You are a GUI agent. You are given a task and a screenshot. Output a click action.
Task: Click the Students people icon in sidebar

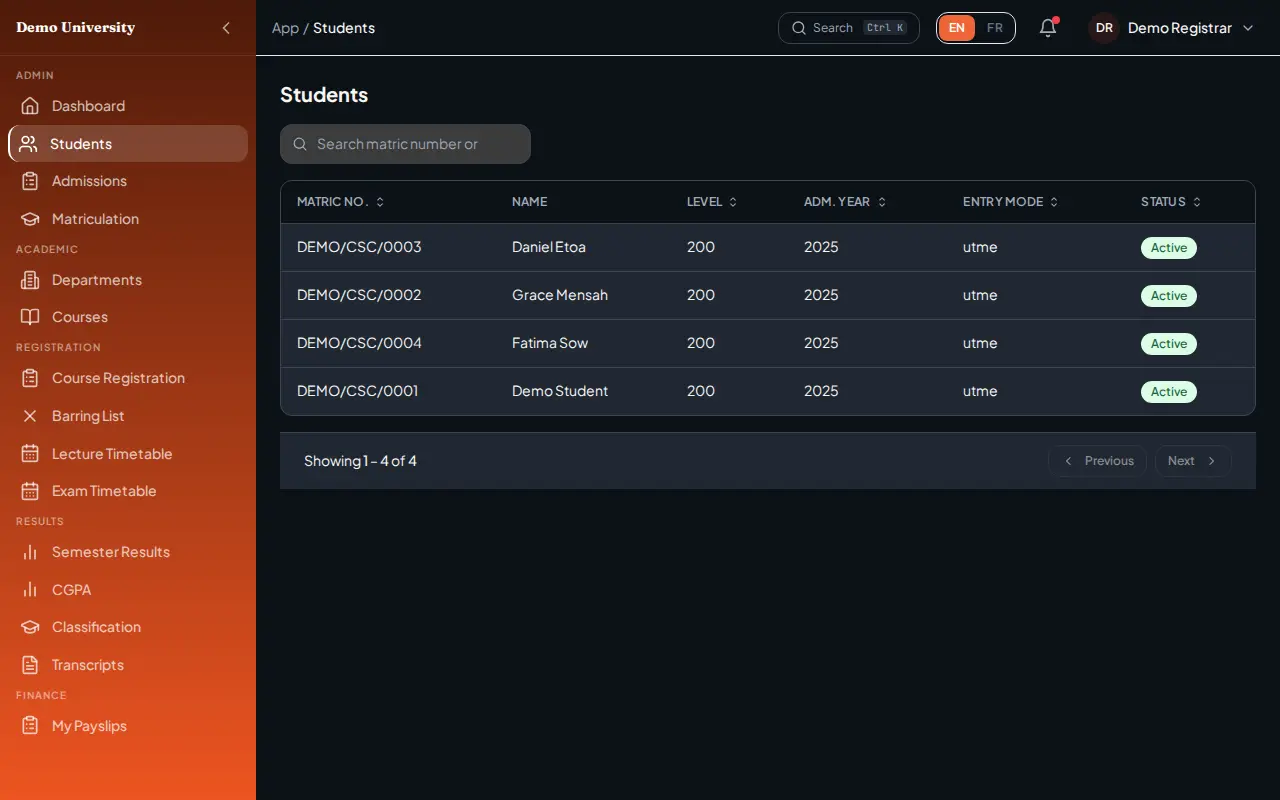[x=28, y=144]
